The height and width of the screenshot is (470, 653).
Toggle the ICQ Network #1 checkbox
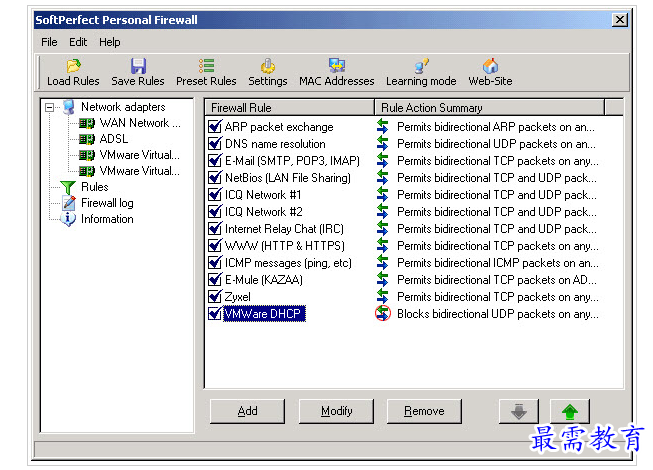pyautogui.click(x=215, y=194)
